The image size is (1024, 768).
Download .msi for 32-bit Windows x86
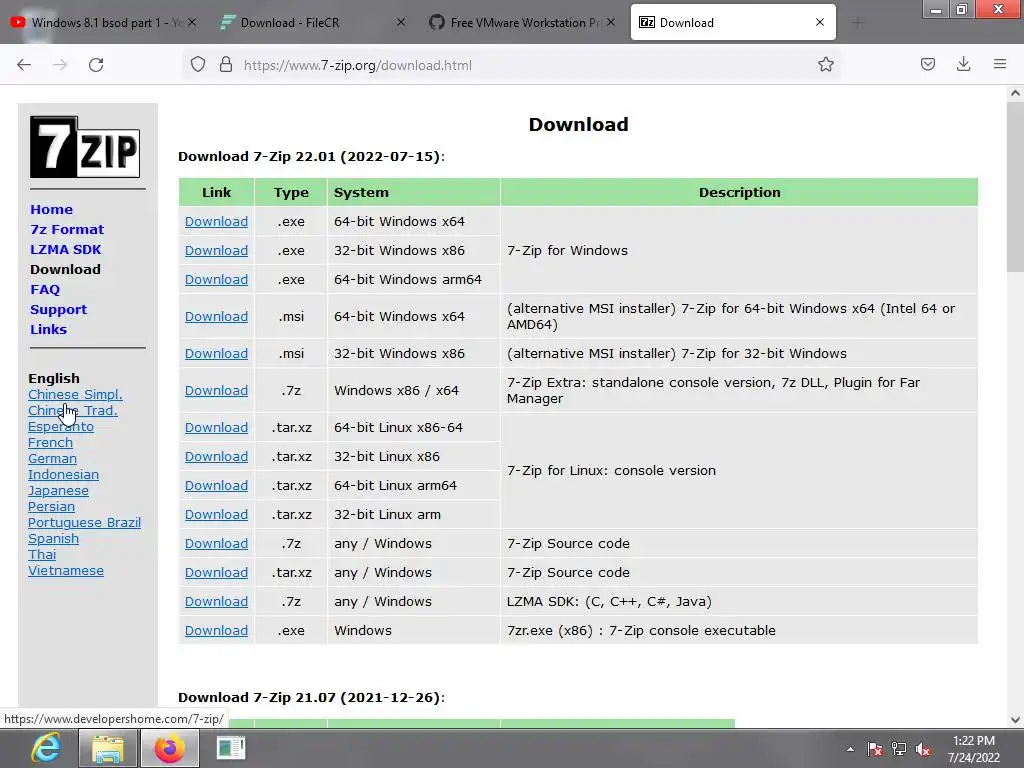(216, 353)
